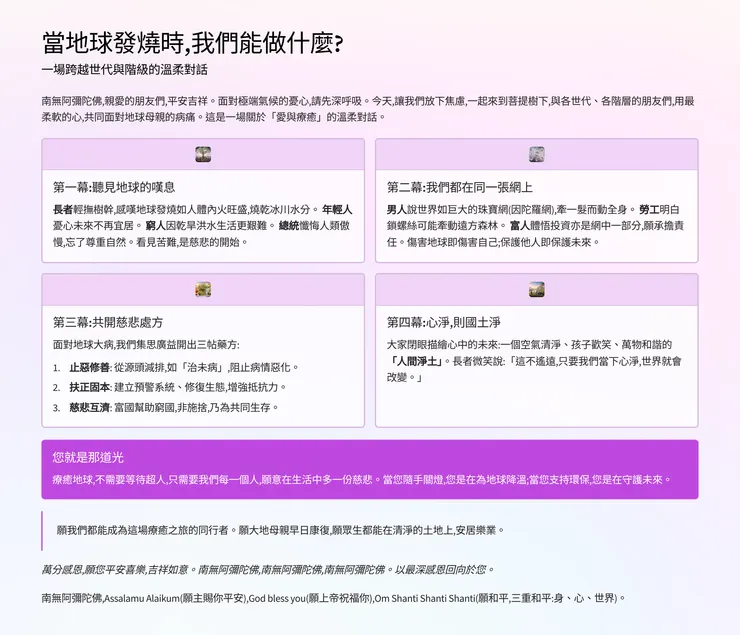Open the thumbnail image above 第四幕
740x635 pixels.
coord(537,289)
